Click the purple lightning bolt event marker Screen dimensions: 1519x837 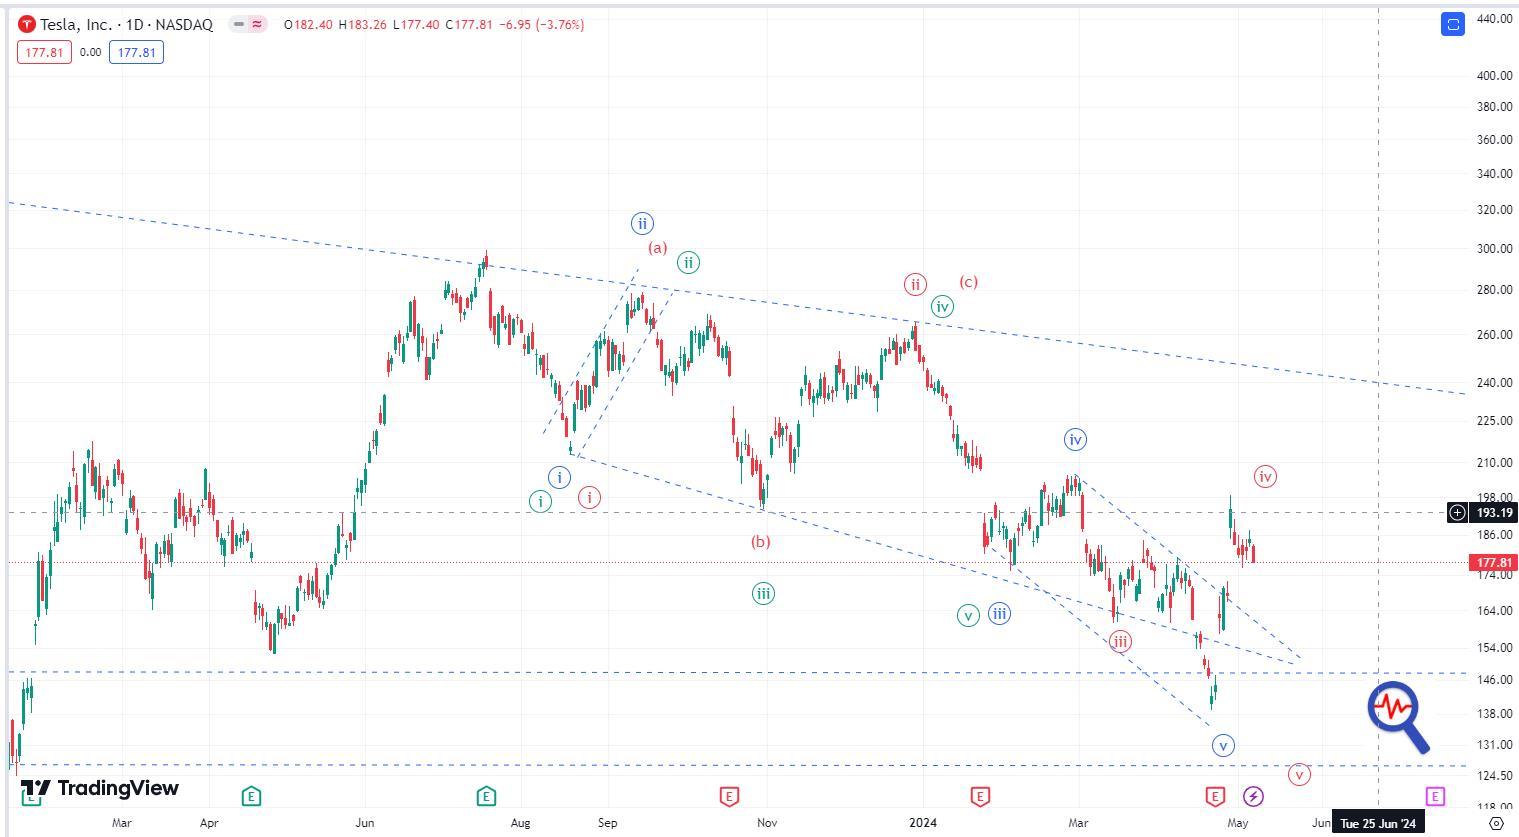(x=1253, y=796)
